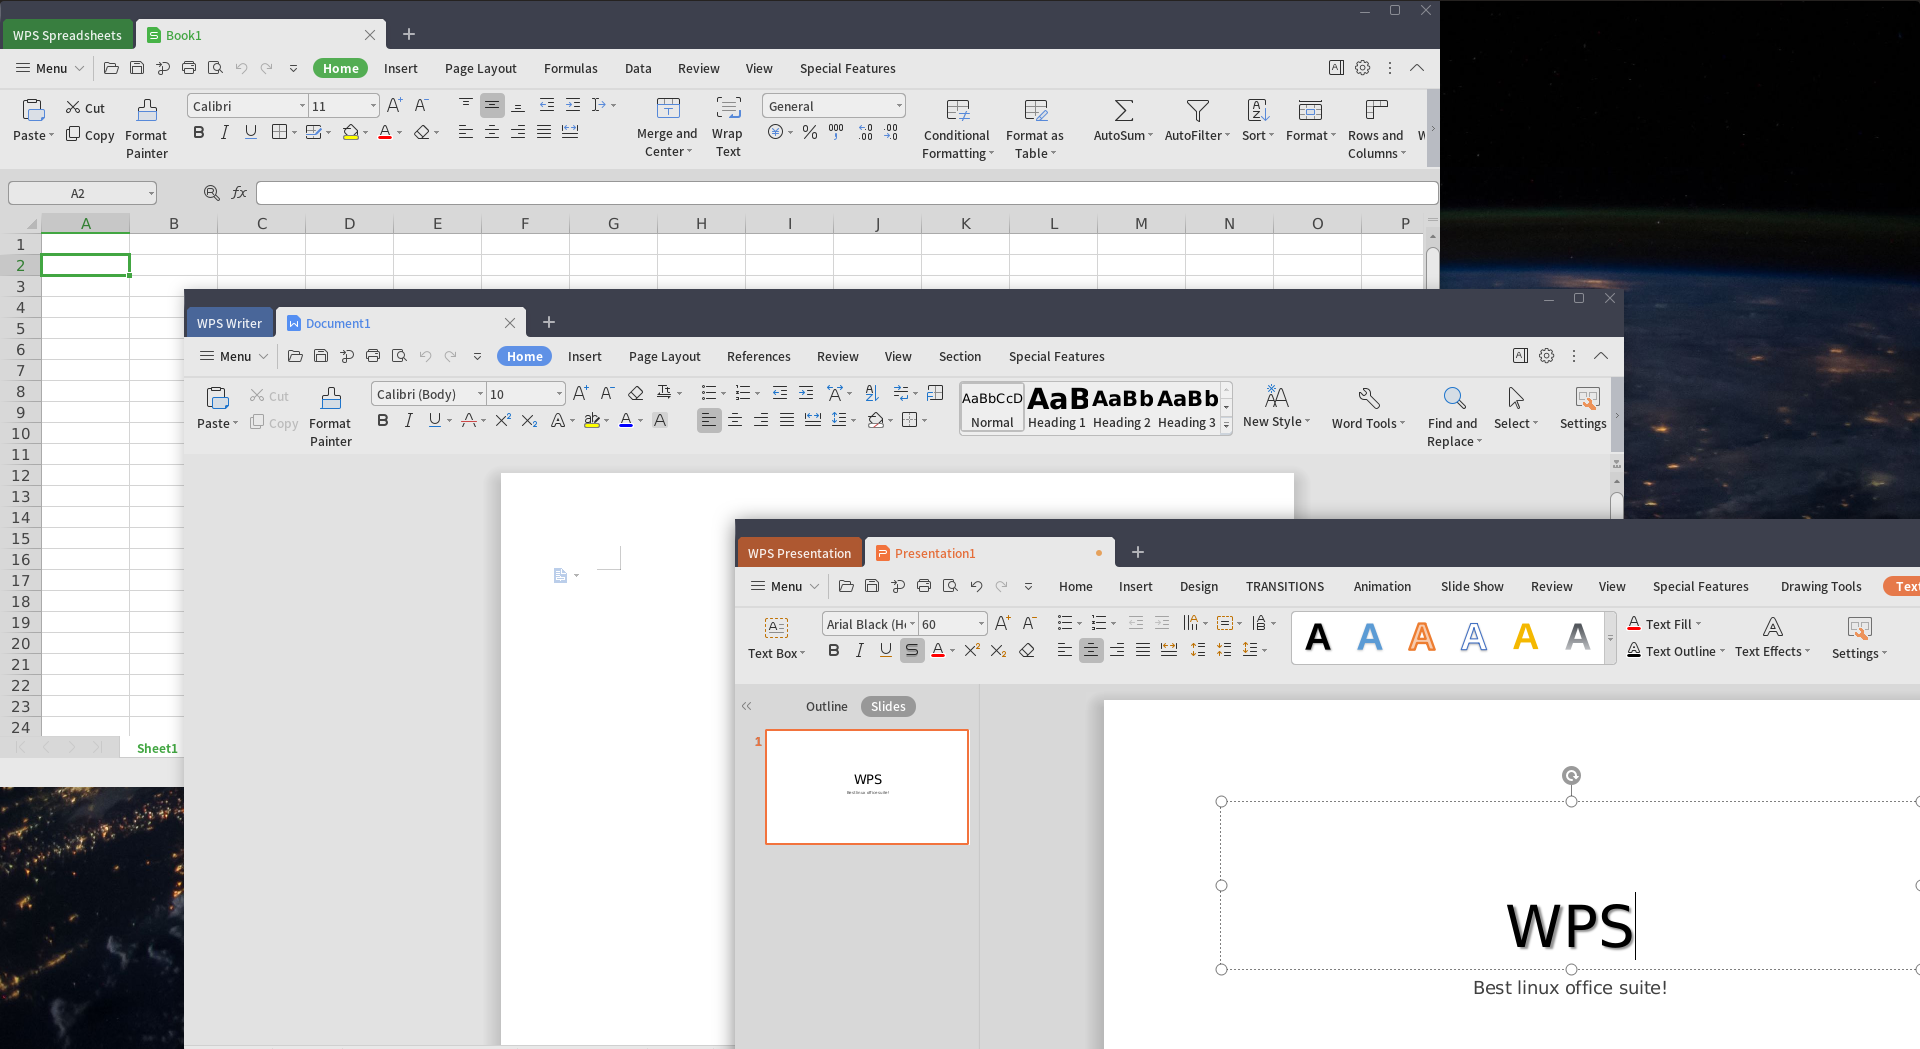The width and height of the screenshot is (1920, 1049).
Task: Toggle Underline in Spreadsheets ribbon
Action: click(x=251, y=132)
